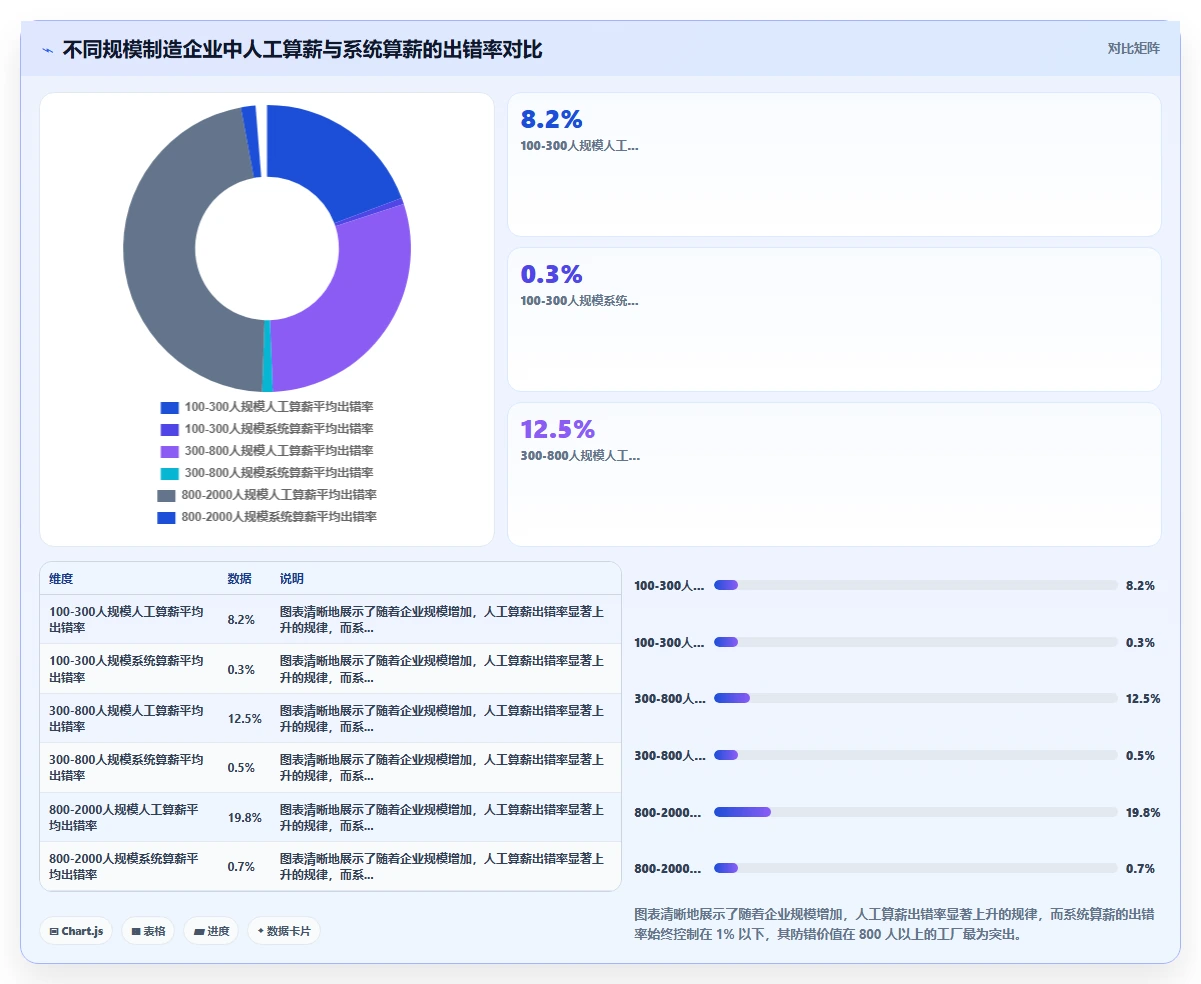Click the 12.5% cell in the table

tap(244, 718)
